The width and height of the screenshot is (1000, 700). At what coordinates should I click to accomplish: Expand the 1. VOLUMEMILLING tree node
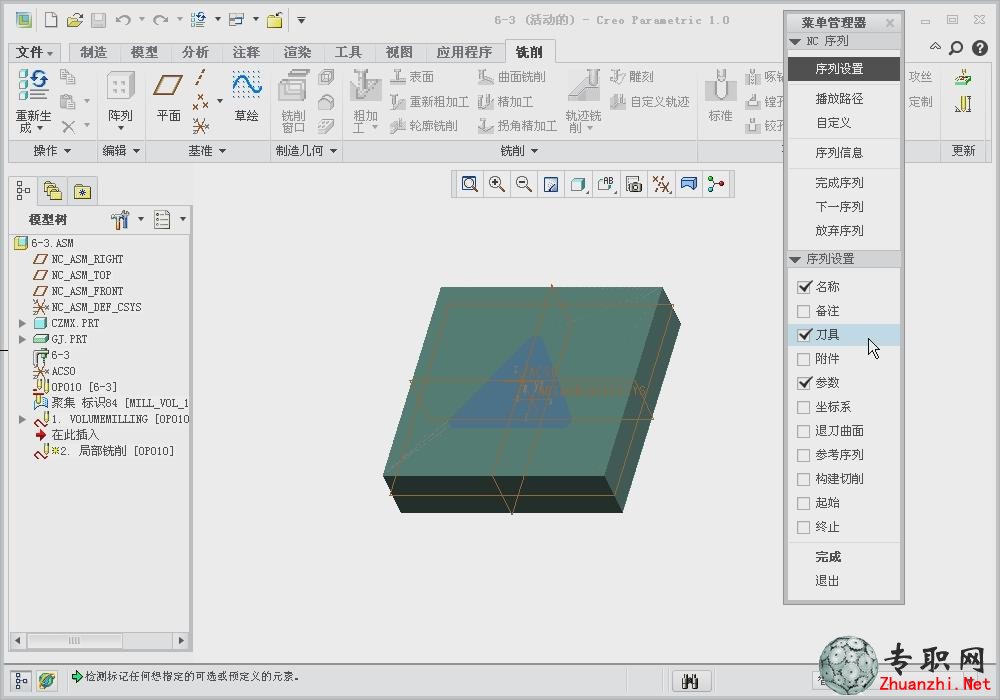point(22,419)
